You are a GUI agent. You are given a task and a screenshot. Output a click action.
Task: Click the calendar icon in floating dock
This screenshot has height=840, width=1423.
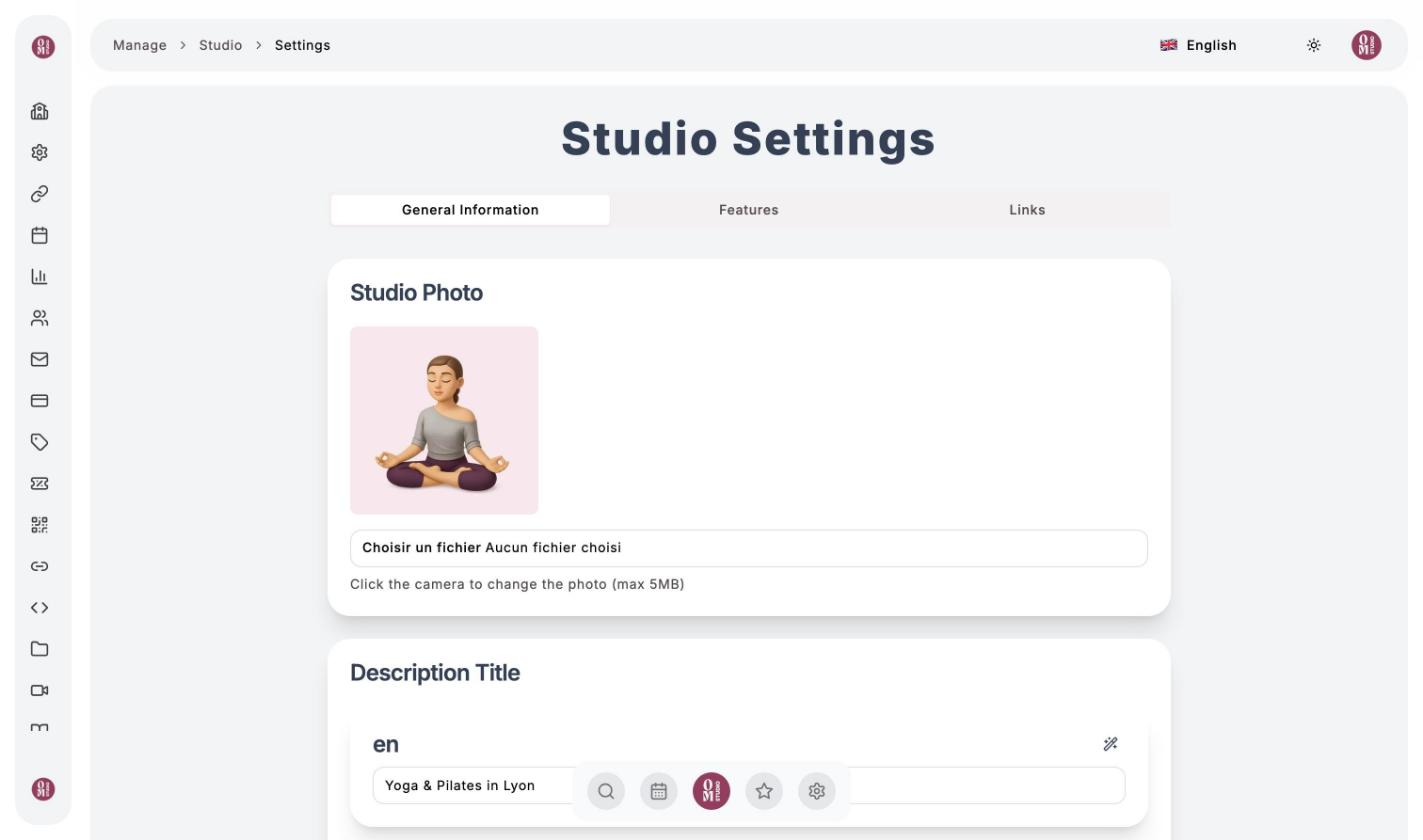659,791
